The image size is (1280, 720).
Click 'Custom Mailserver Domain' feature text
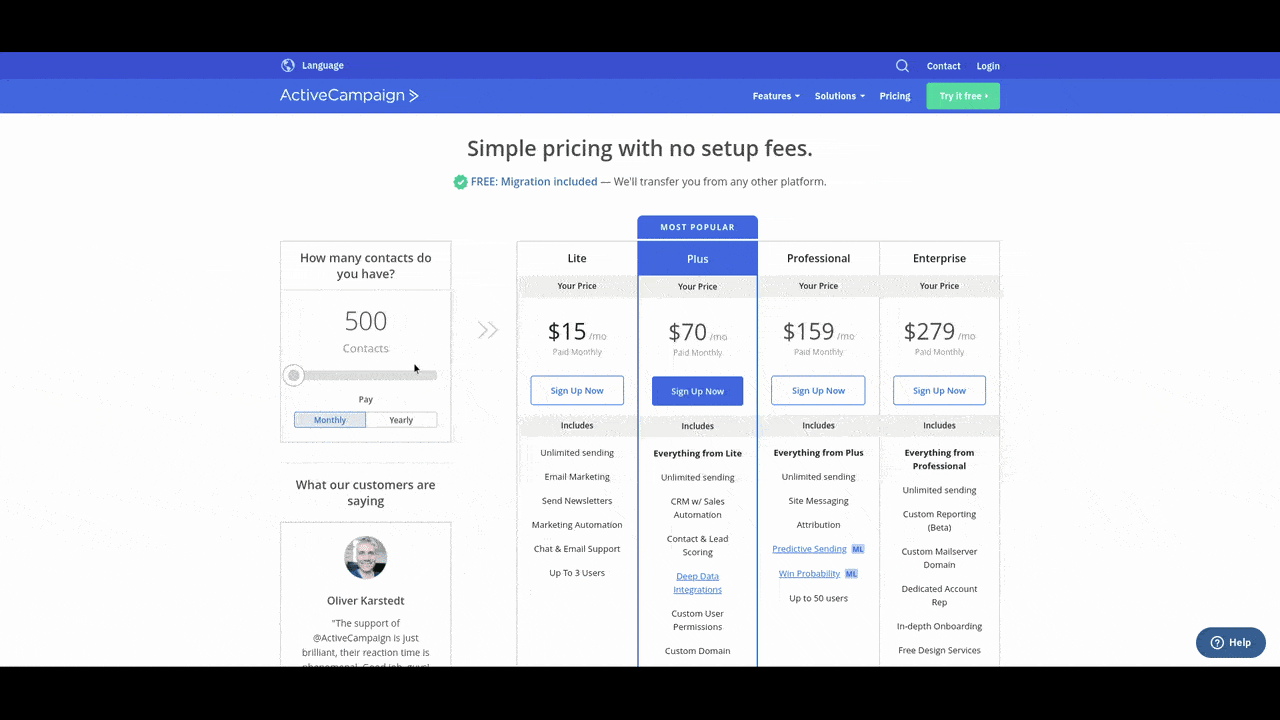click(939, 558)
